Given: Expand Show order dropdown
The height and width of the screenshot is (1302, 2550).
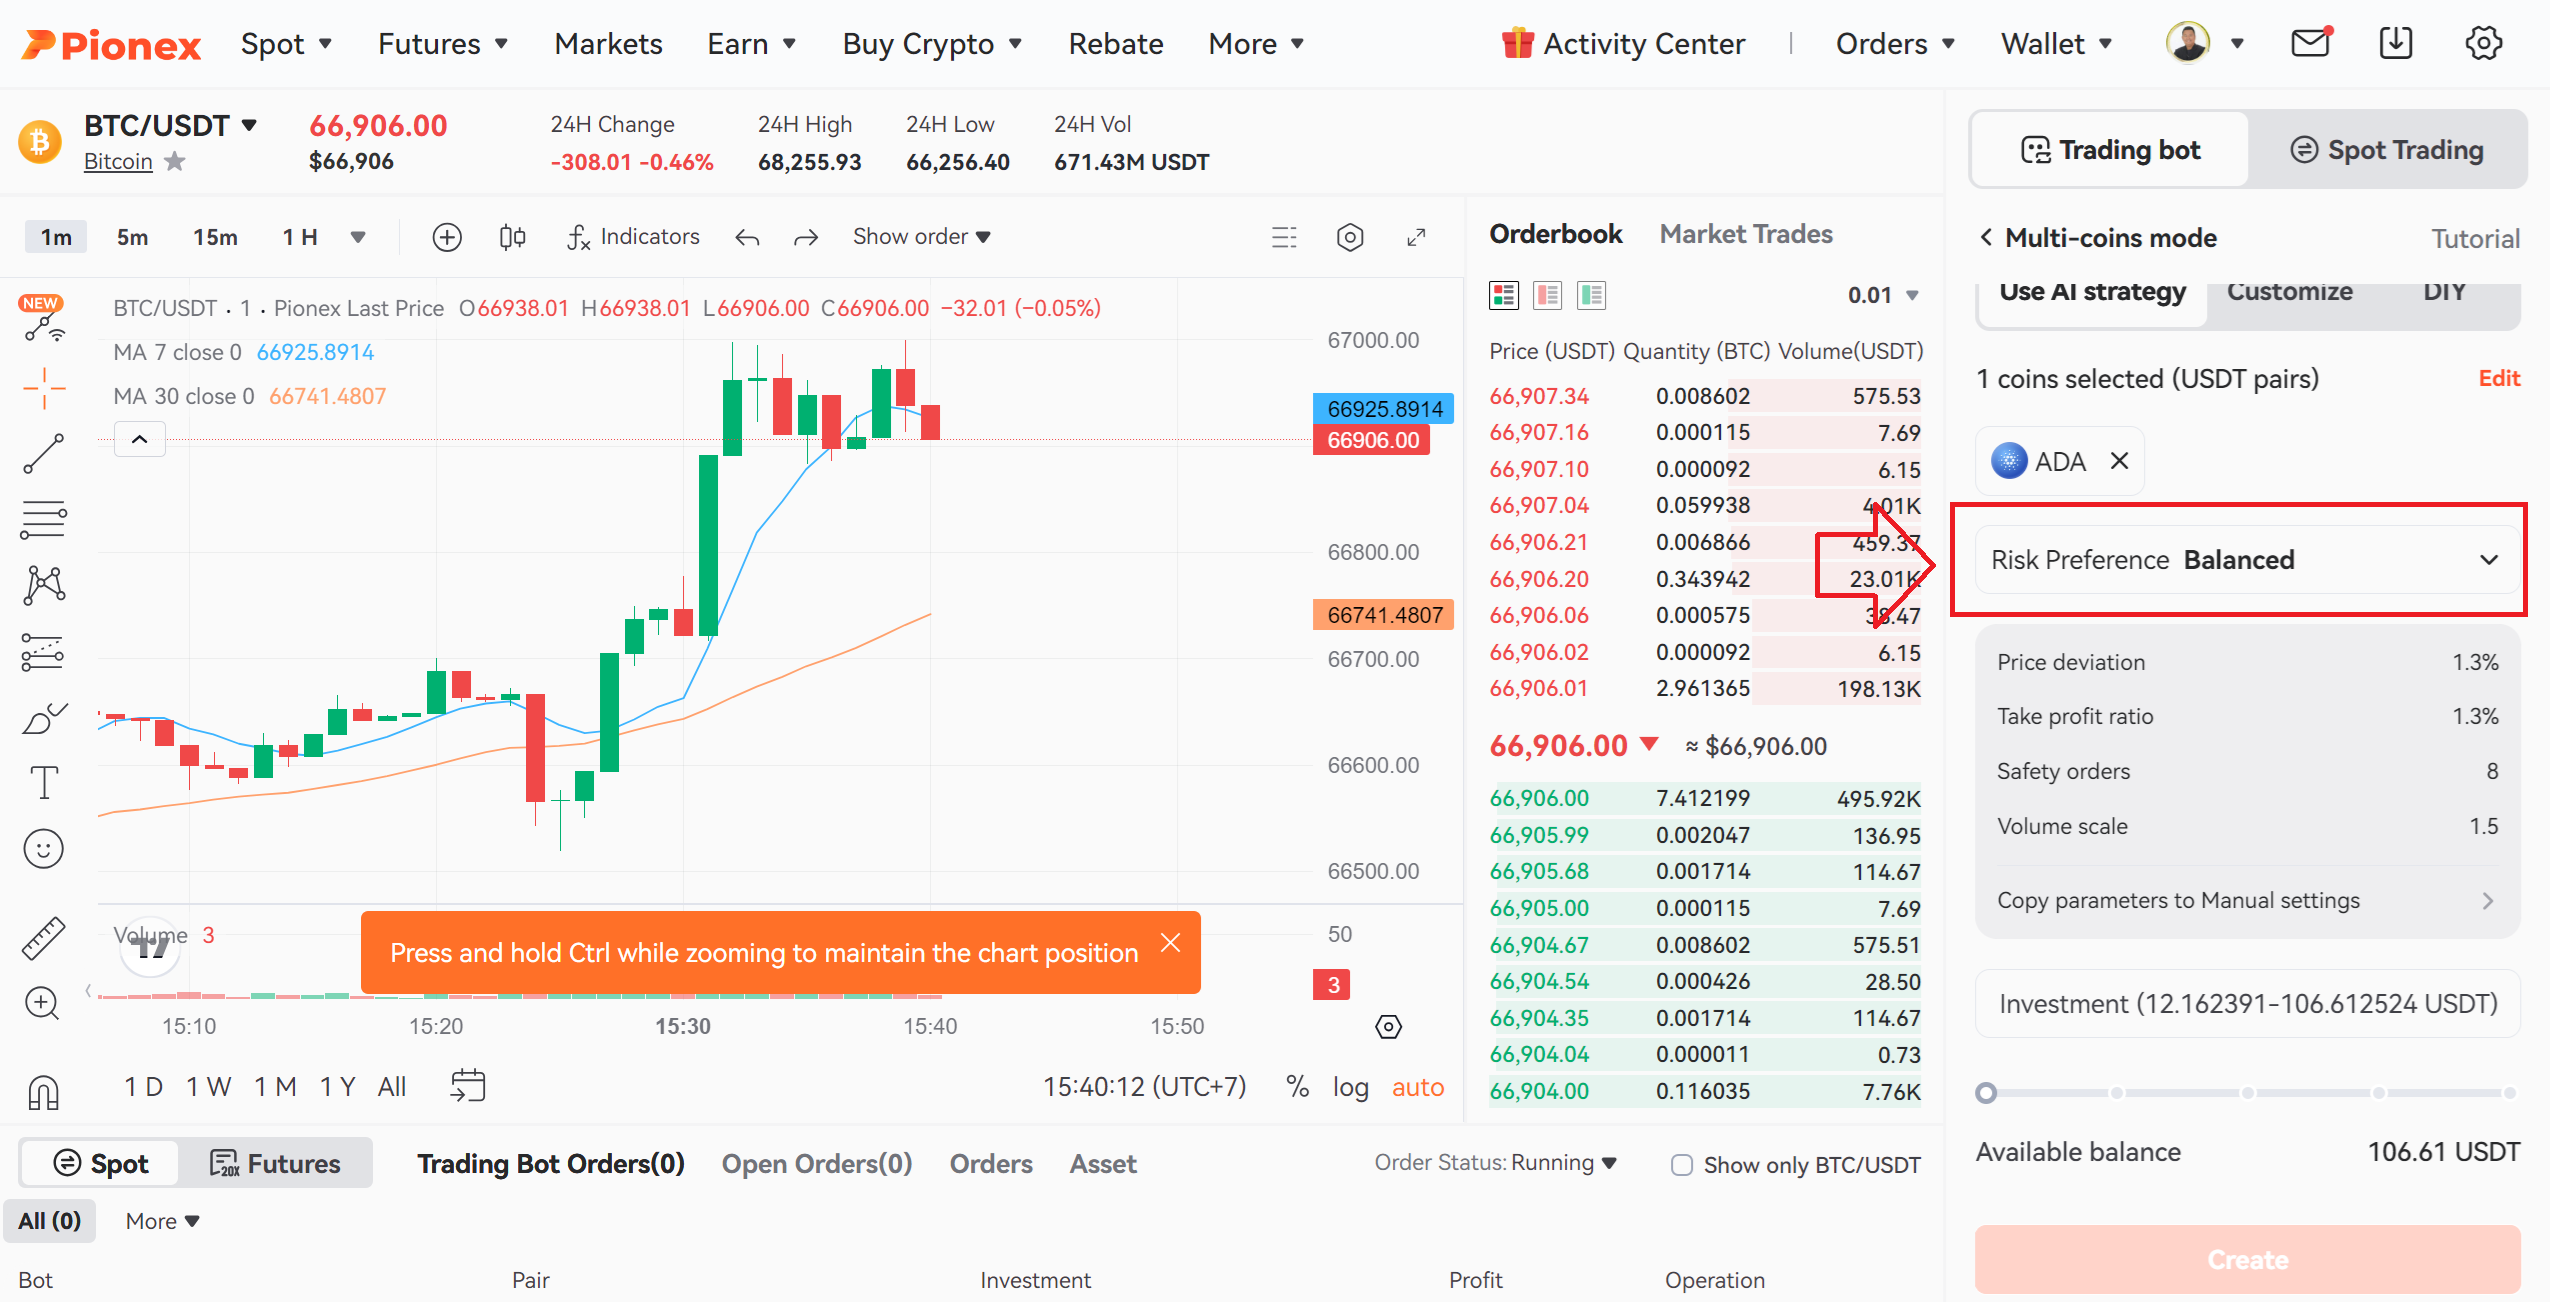Looking at the screenshot, I should tap(921, 237).
